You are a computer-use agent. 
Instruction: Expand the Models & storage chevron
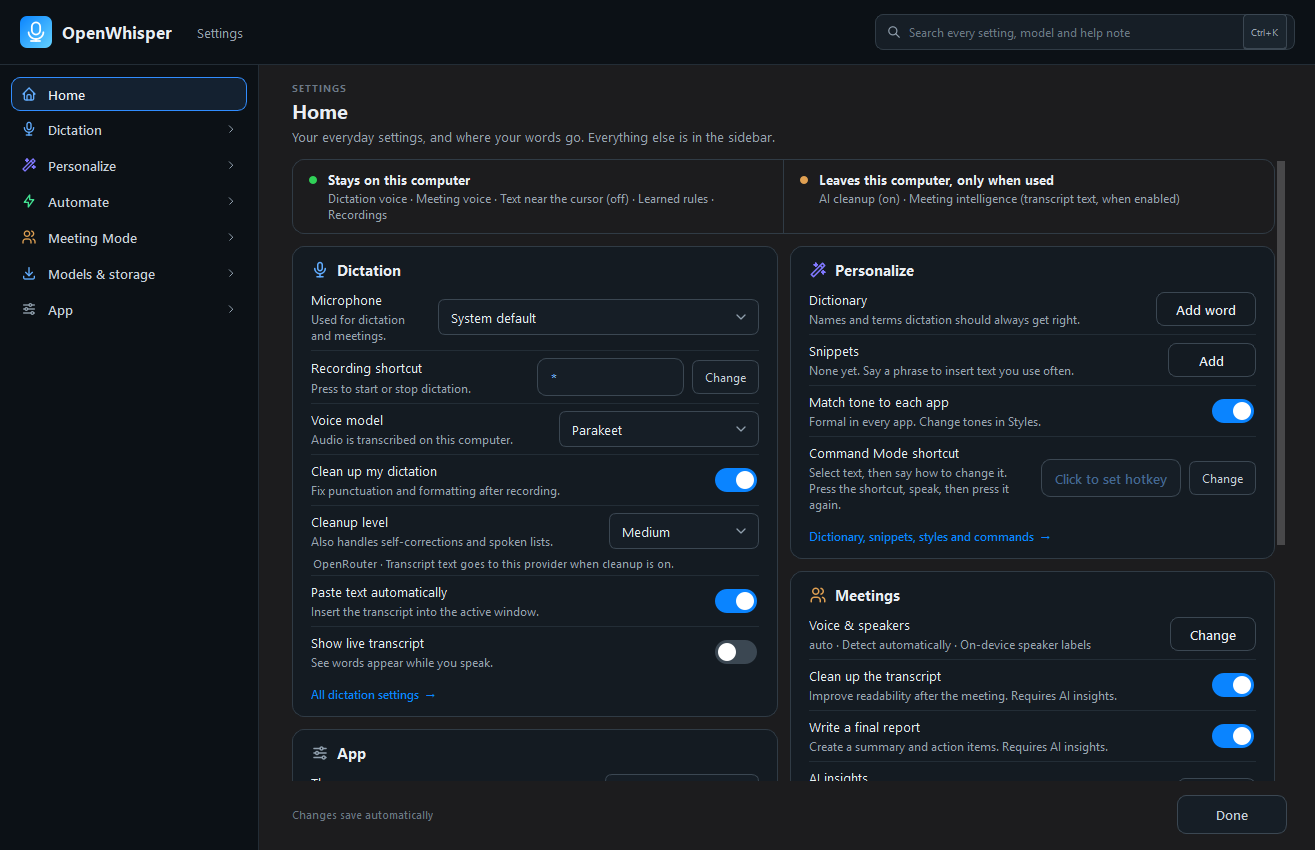point(231,274)
